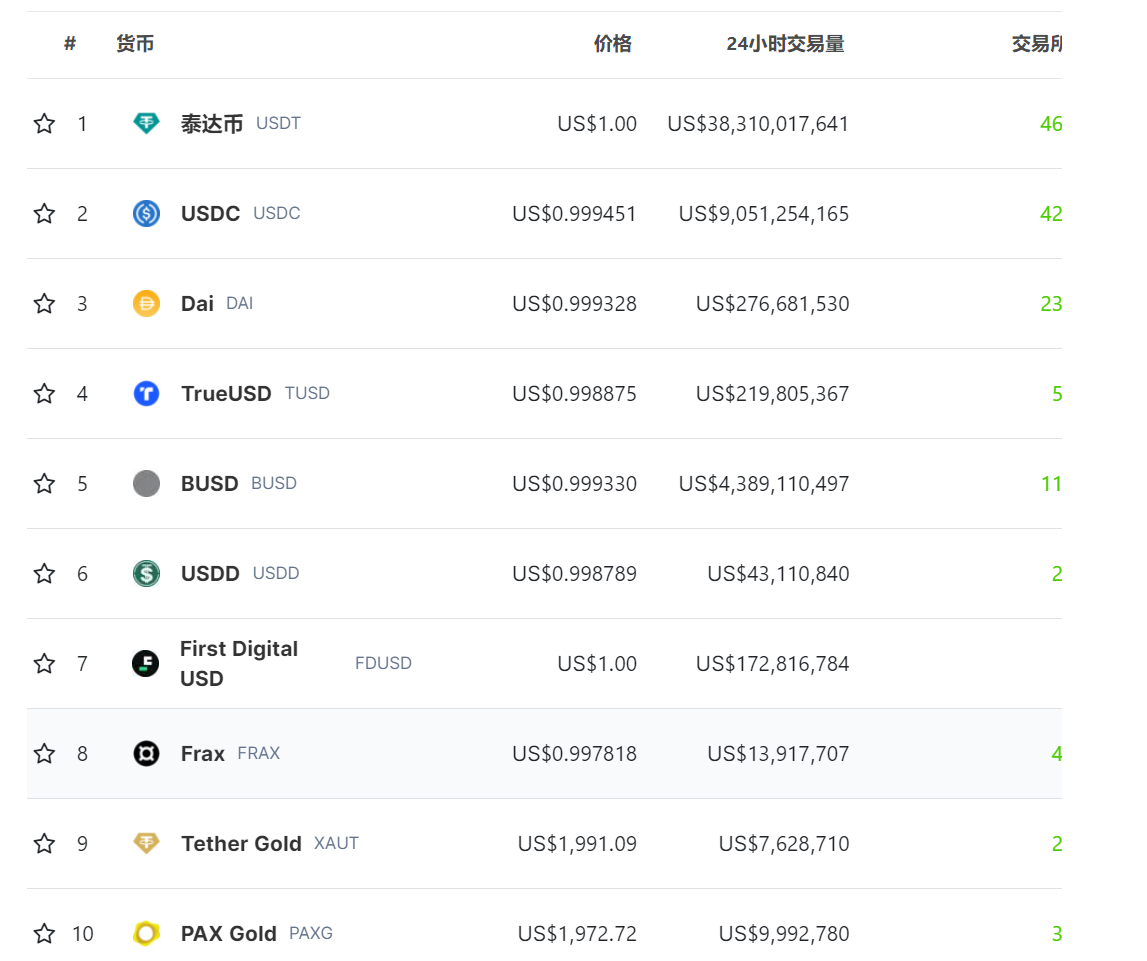Toggle the PAX Gold favorite star
Viewport: 1147px width, 961px height.
[x=45, y=933]
